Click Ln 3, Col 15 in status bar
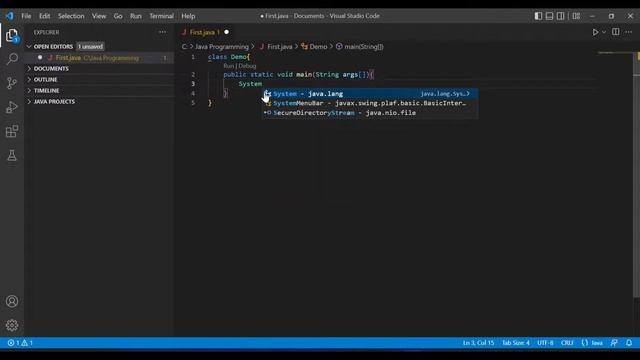 pos(478,343)
